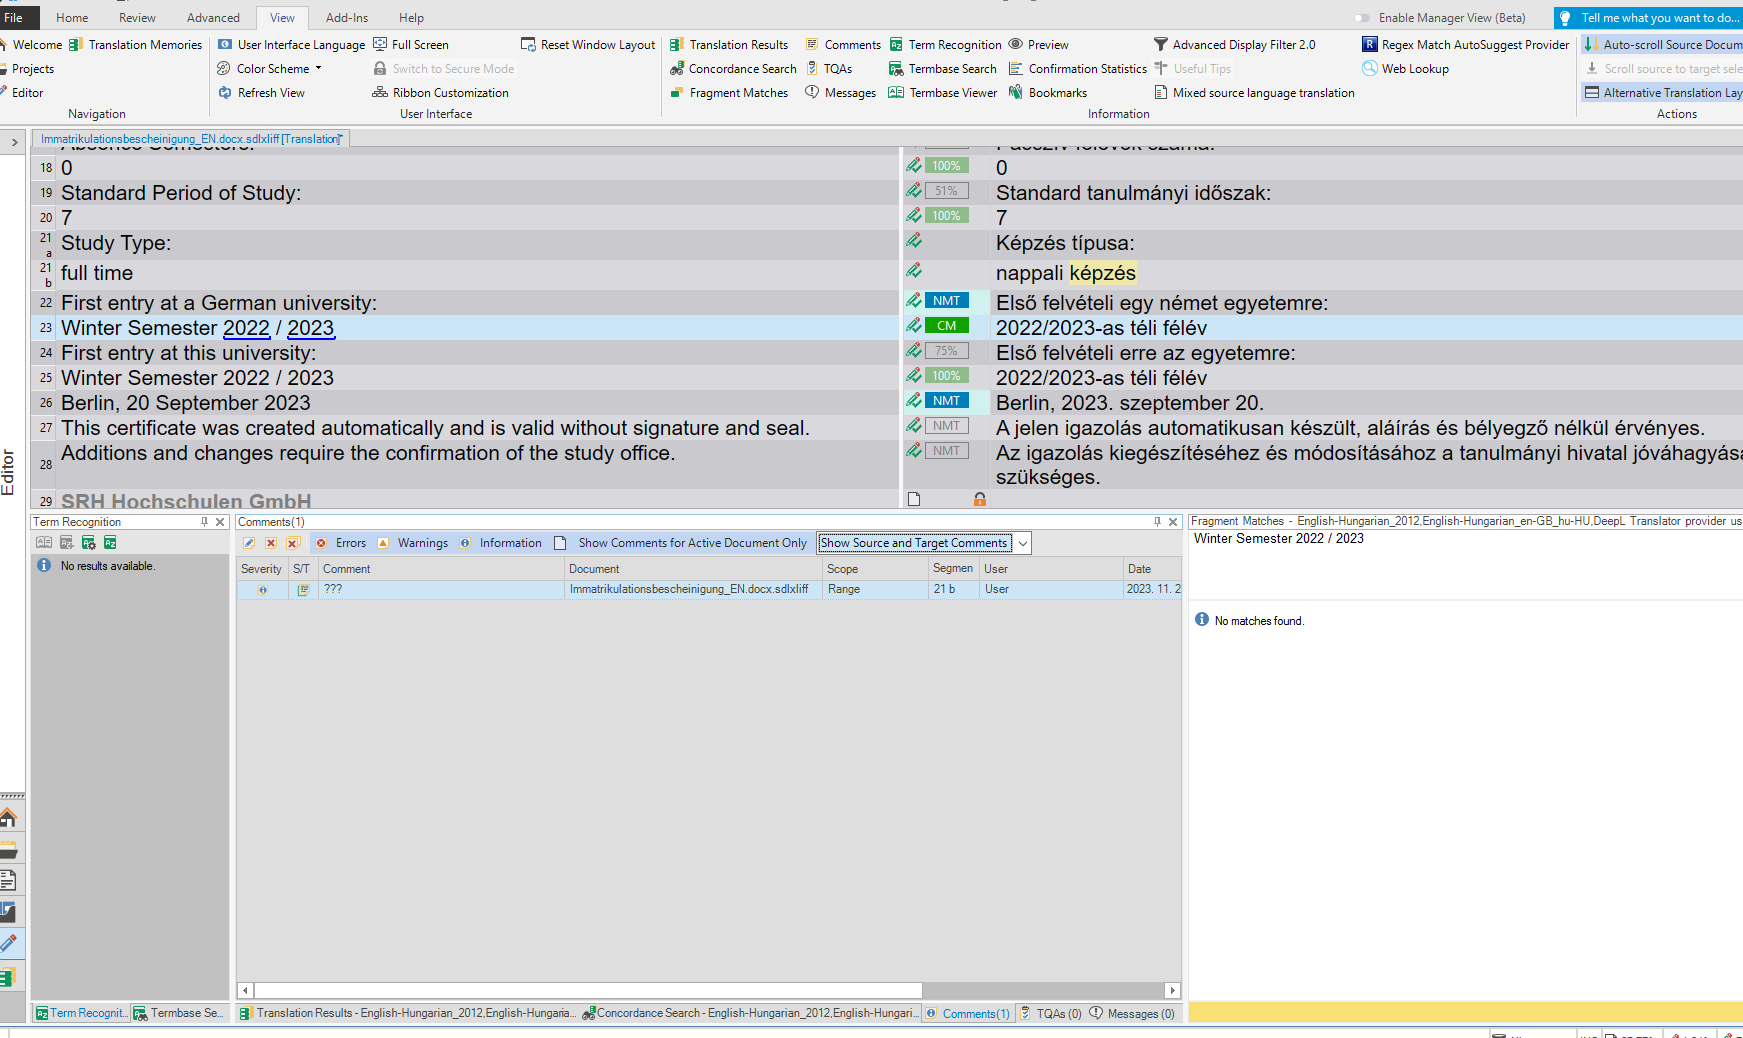Image resolution: width=1743 pixels, height=1038 pixels.
Task: Click User Interface Language icon
Action: [x=225, y=45]
